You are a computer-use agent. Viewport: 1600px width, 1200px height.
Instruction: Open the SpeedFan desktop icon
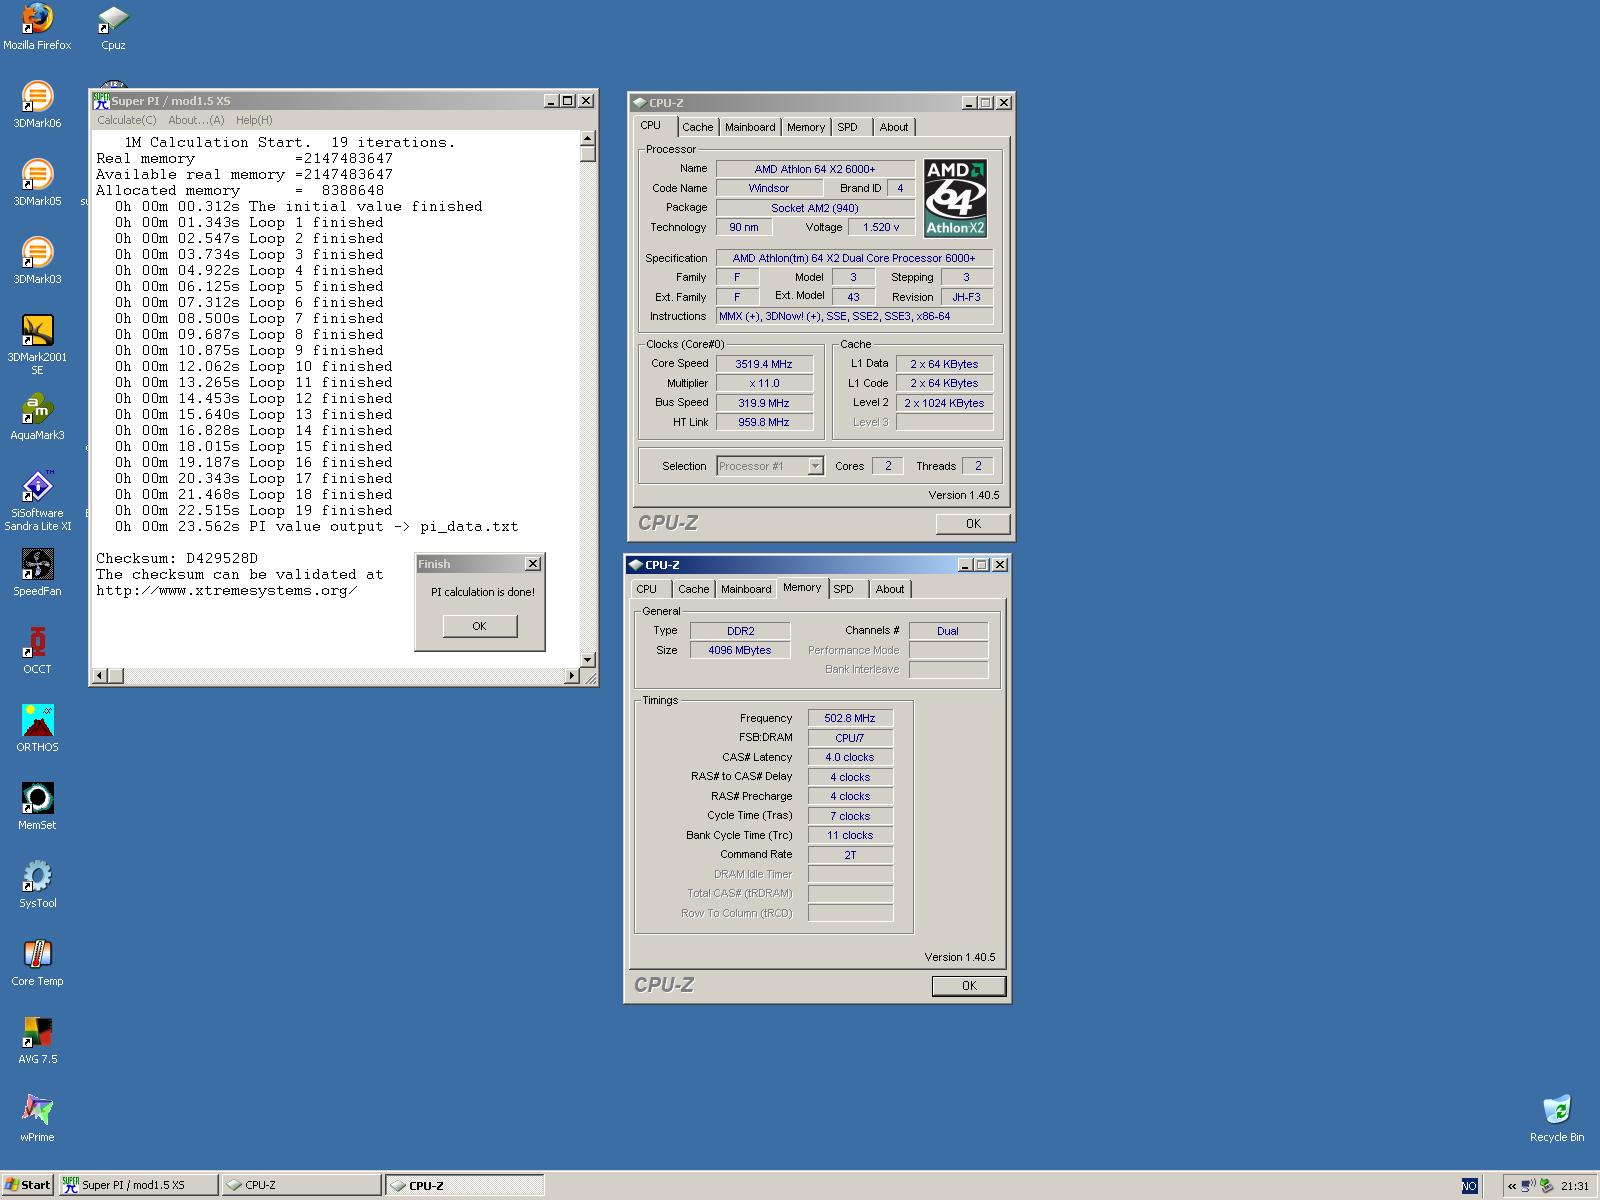point(37,573)
